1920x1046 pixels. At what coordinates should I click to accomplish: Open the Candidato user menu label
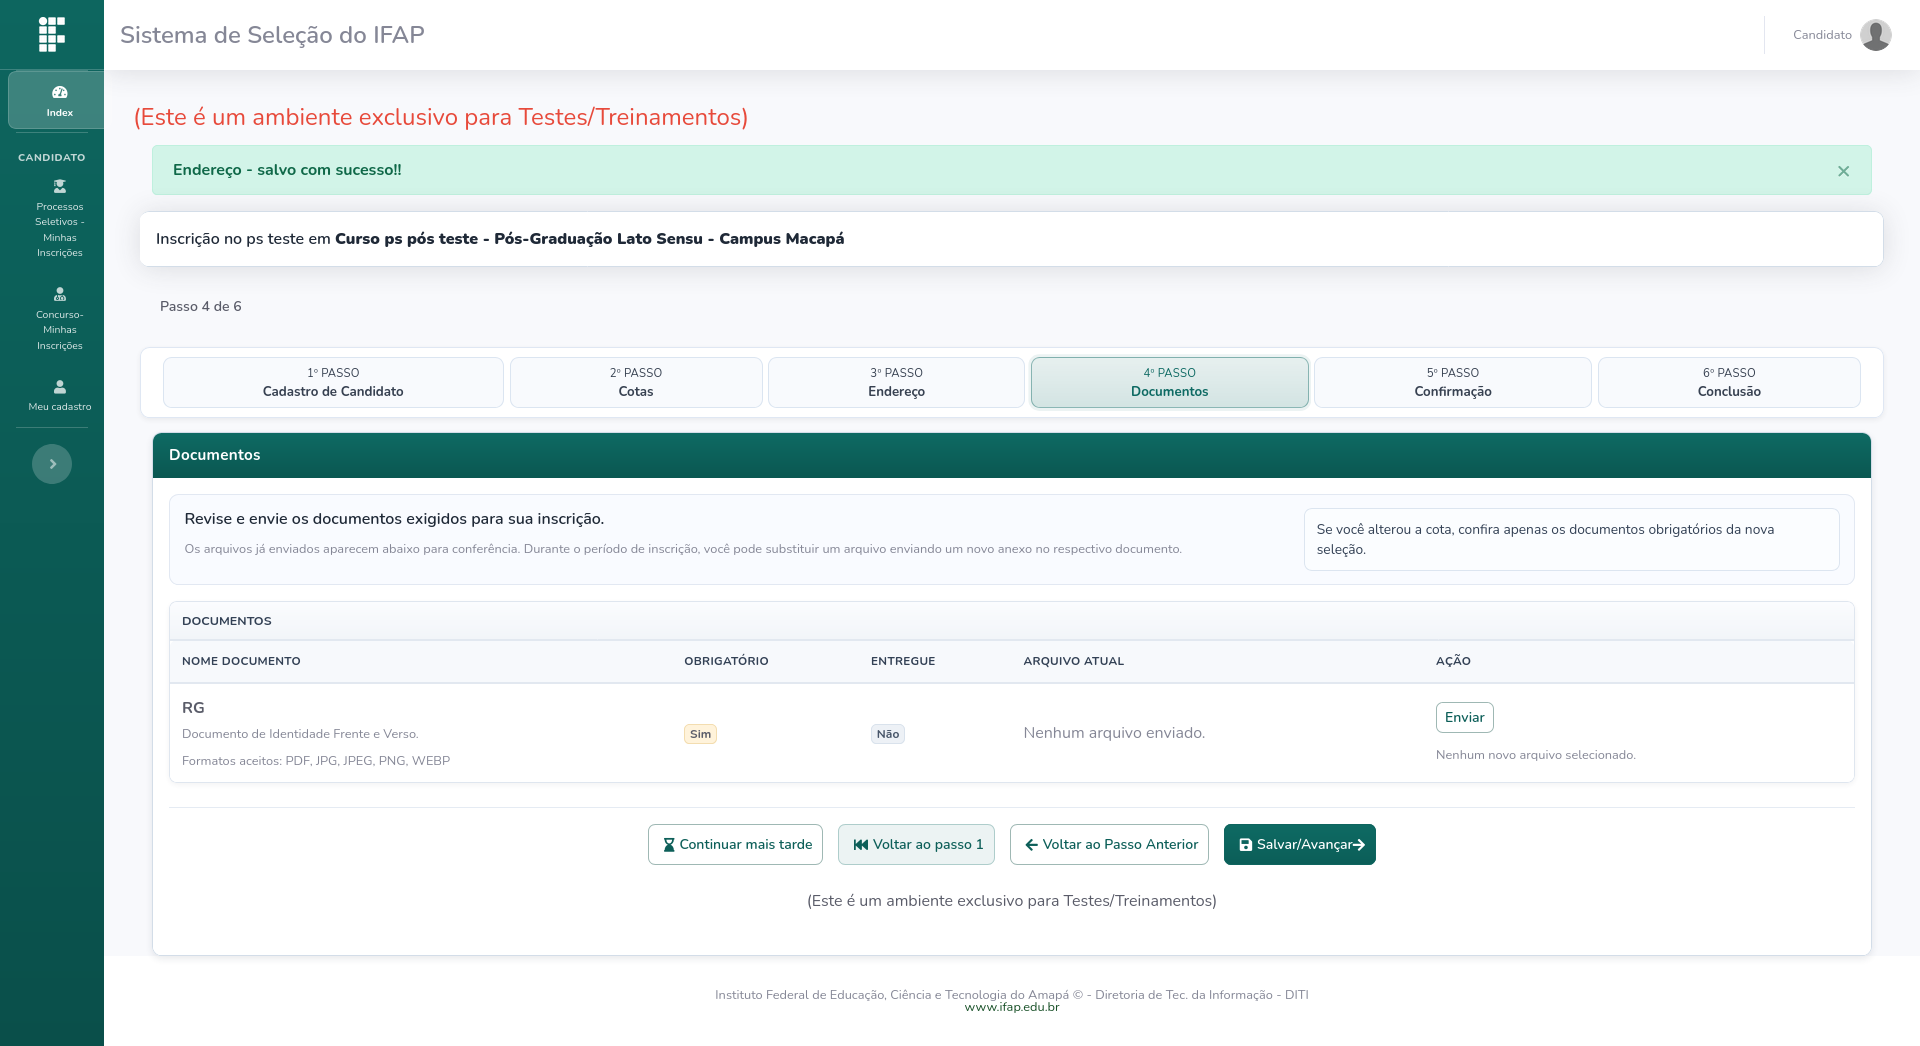1822,35
